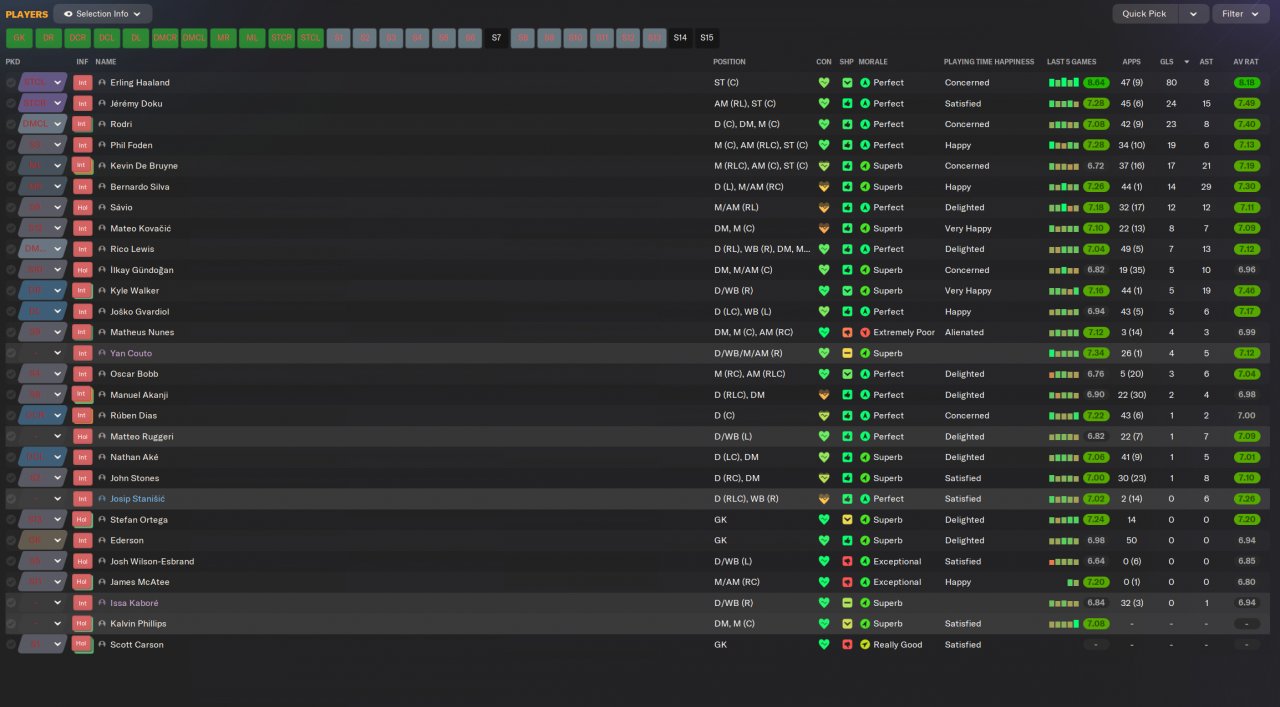Click the morale icon in Jérémy Doku row

click(865, 104)
